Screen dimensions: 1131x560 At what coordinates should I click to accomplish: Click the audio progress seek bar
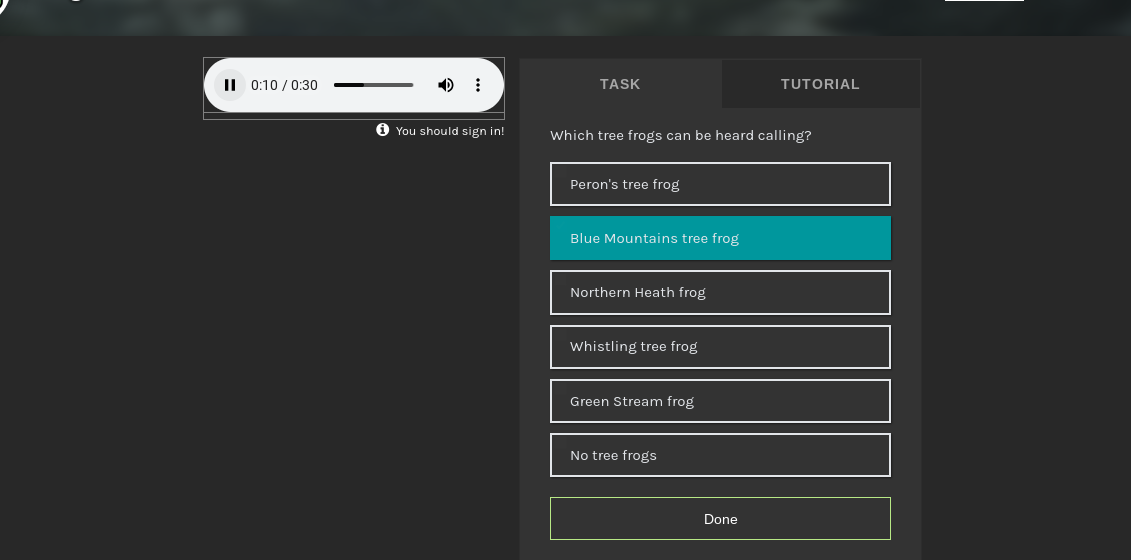(x=374, y=85)
